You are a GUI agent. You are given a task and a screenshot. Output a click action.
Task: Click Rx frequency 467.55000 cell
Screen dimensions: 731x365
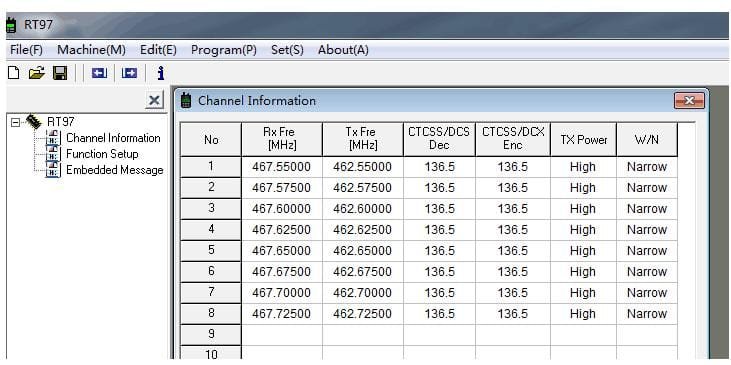(282, 167)
